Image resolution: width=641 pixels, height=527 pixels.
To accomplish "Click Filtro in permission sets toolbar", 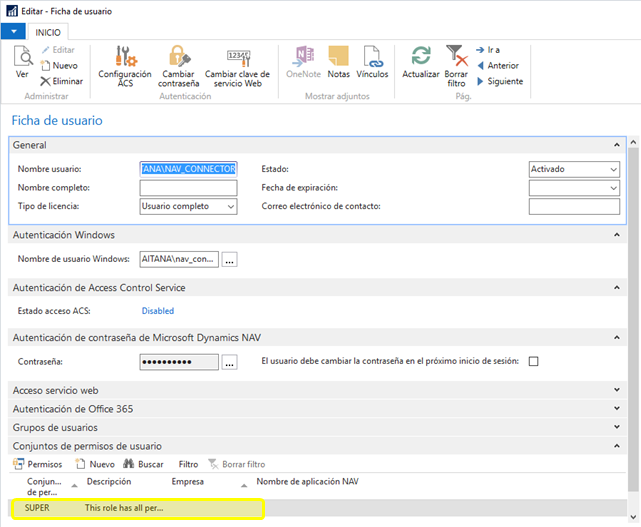I will click(188, 464).
